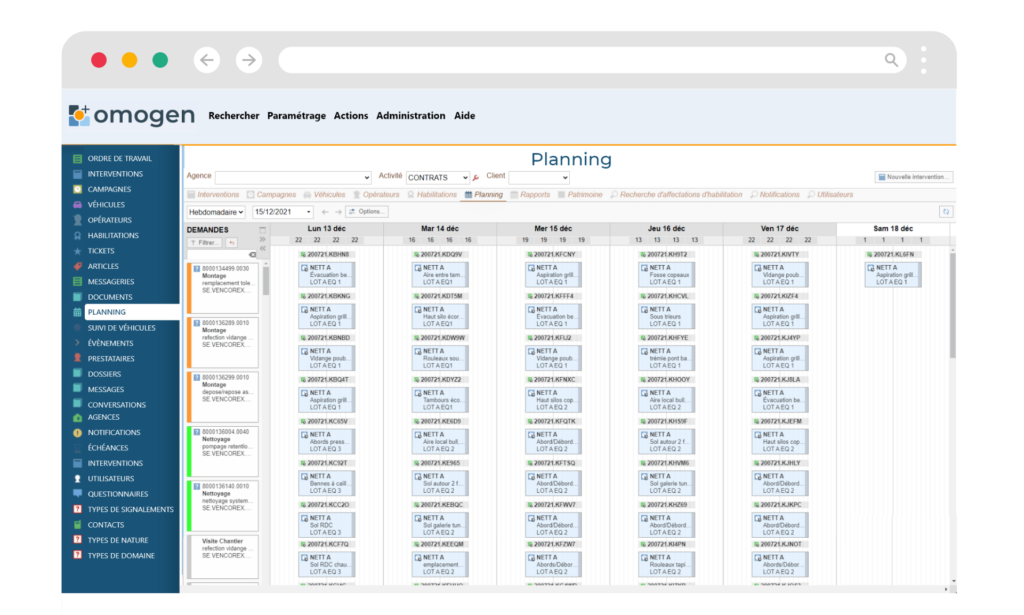Select demand card 8000134499.0030 Montage

[x=223, y=288]
